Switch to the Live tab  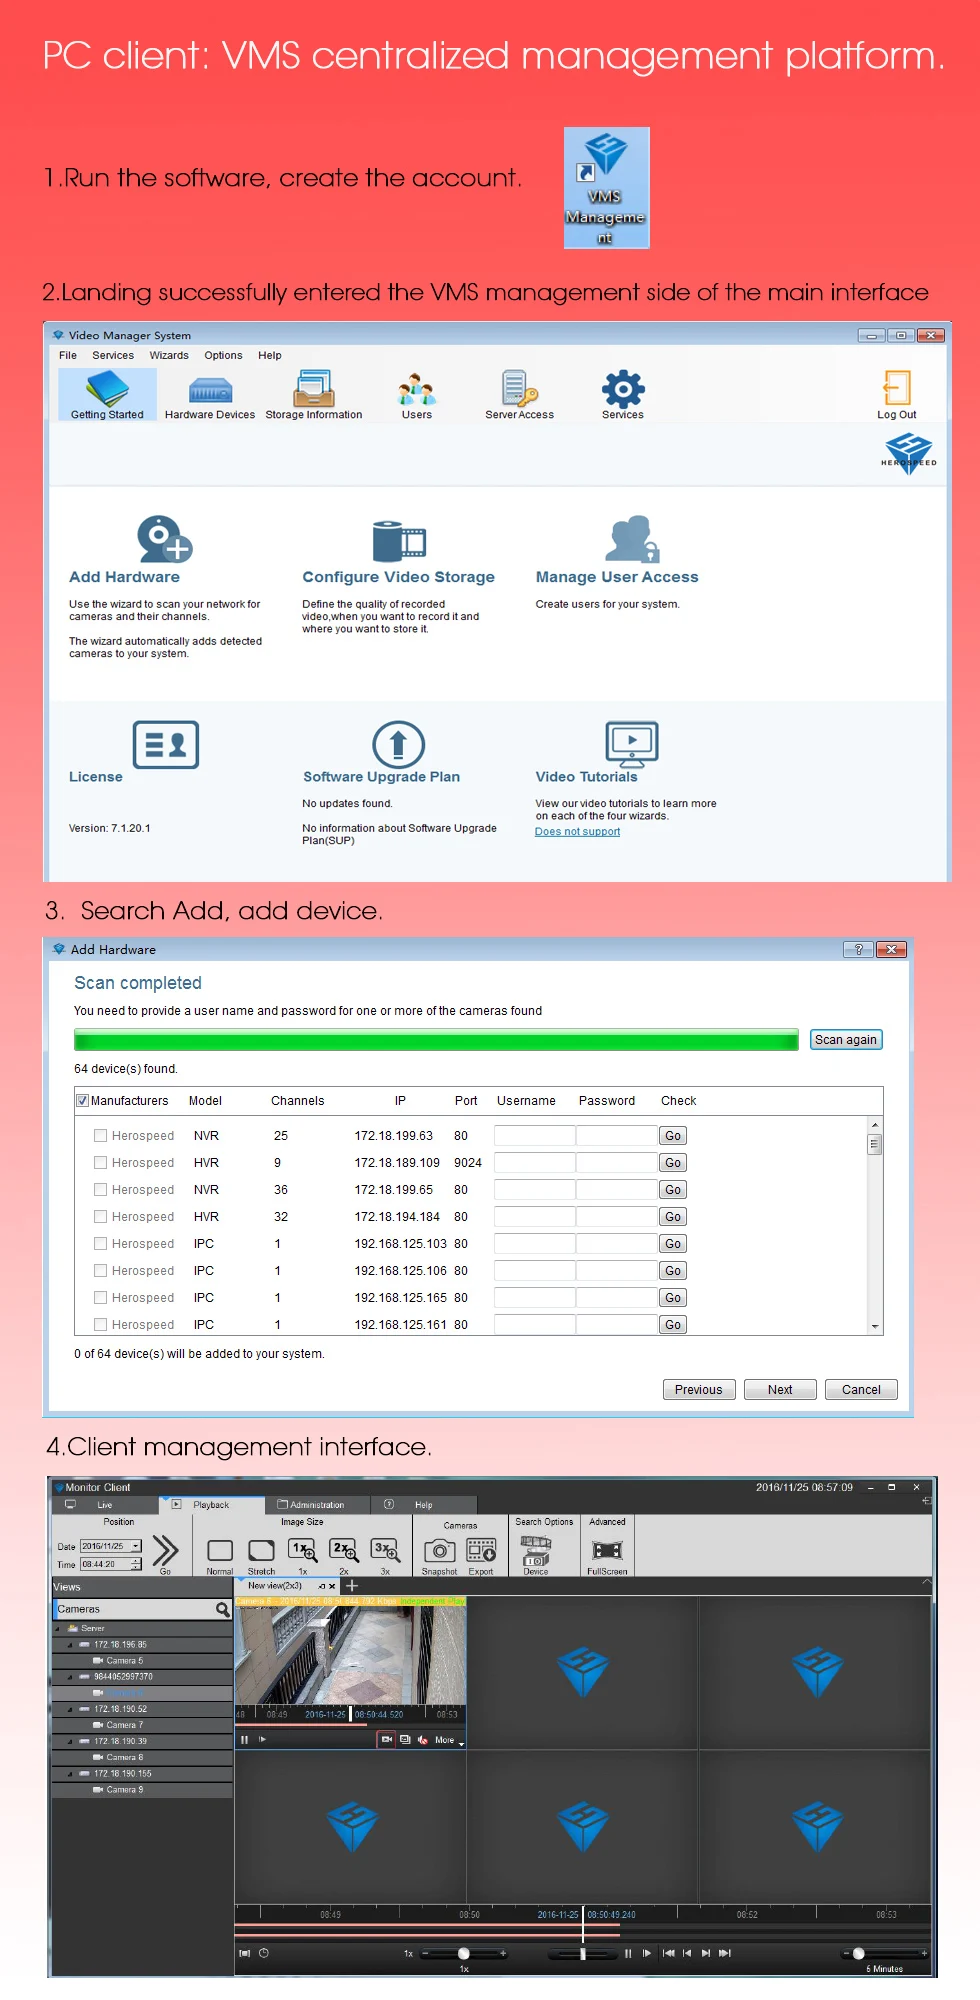click(x=105, y=1505)
